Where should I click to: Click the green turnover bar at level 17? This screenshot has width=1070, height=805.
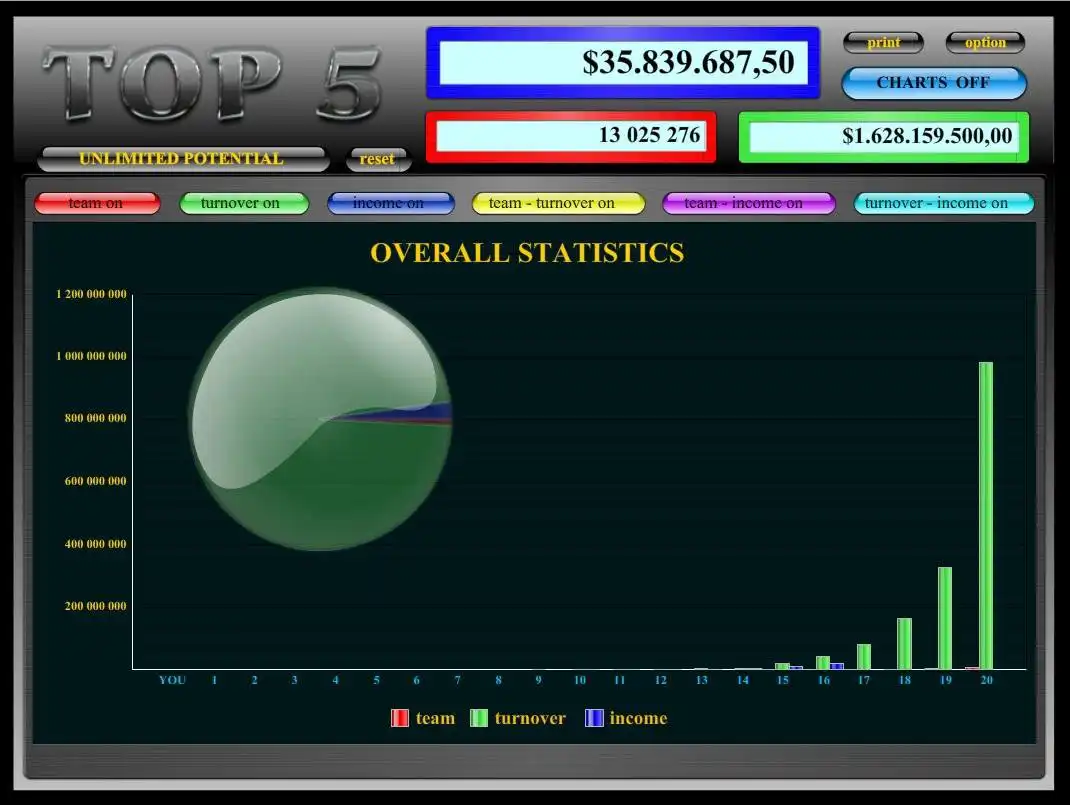point(863,656)
